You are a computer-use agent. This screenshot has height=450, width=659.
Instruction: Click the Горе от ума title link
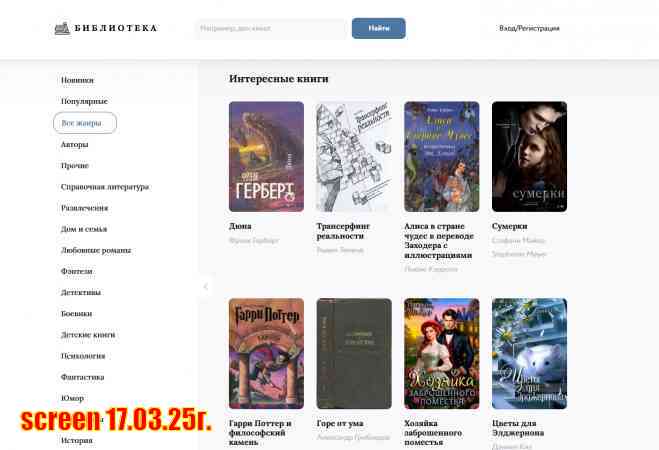340,424
